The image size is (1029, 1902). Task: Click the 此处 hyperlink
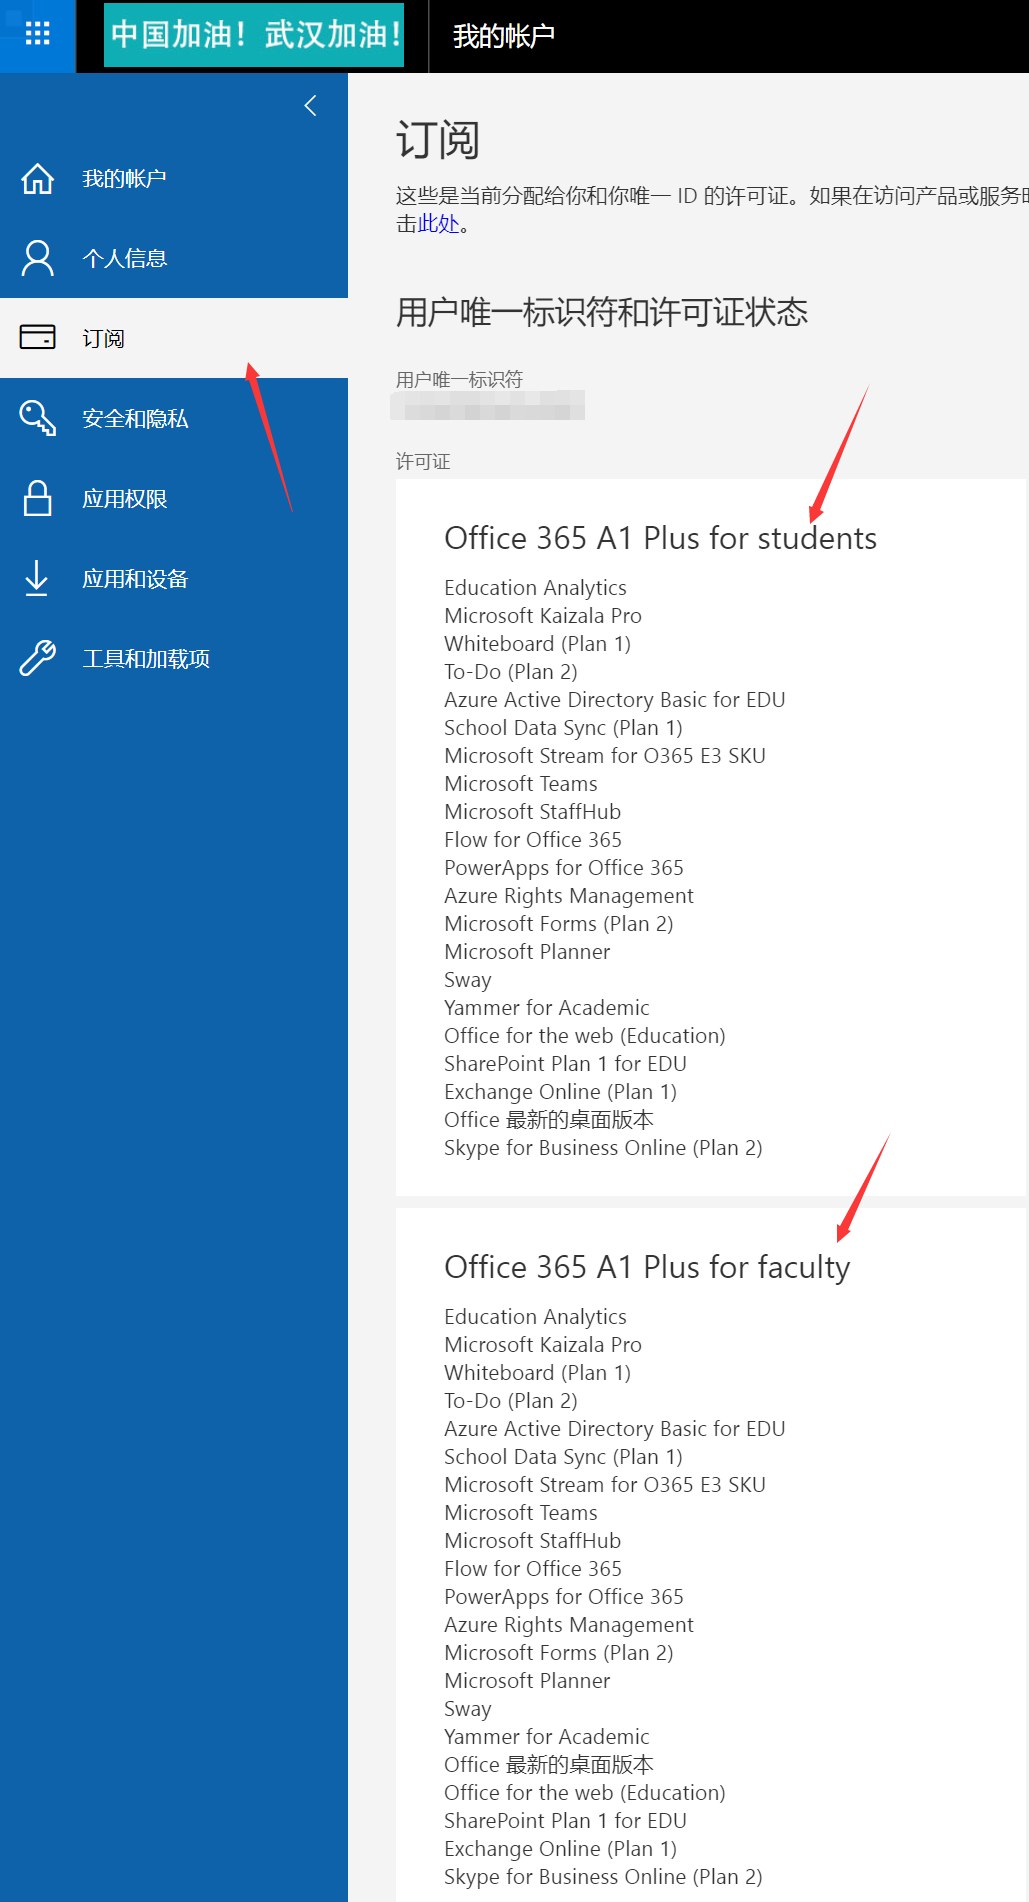pyautogui.click(x=438, y=223)
